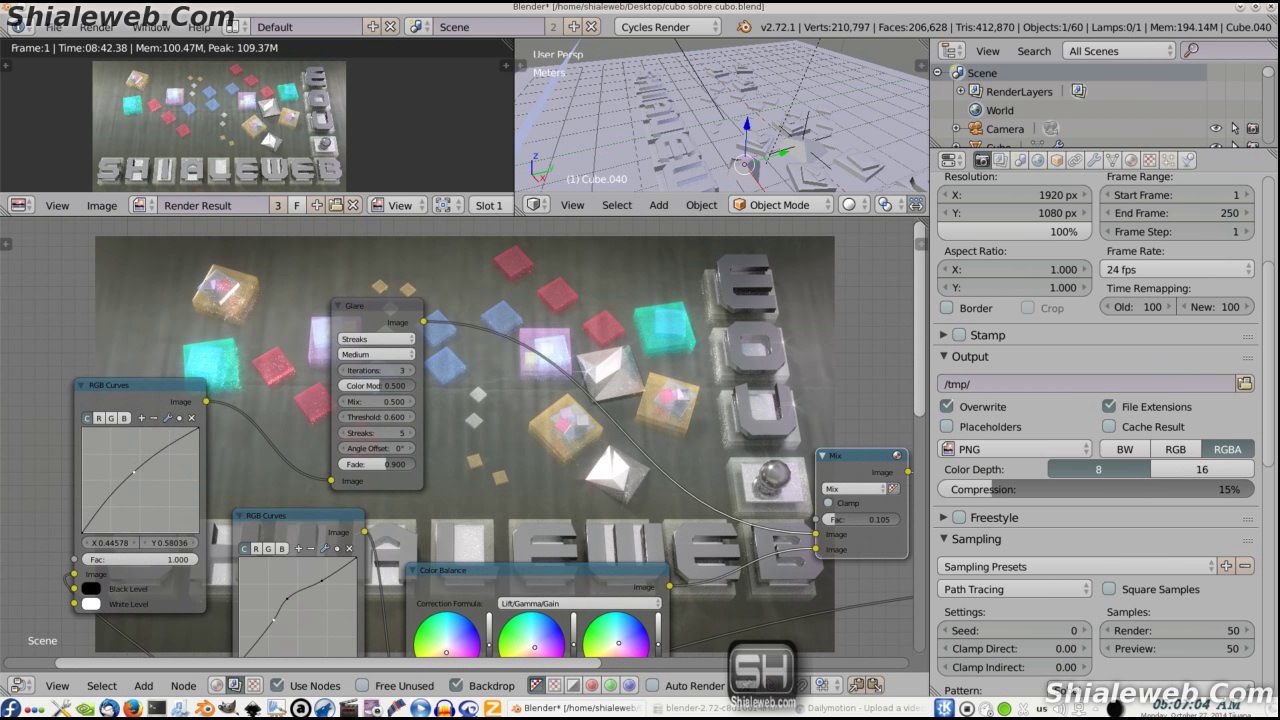The image size is (1280, 720).
Task: Toggle the Overwrite checkbox
Action: [947, 406]
